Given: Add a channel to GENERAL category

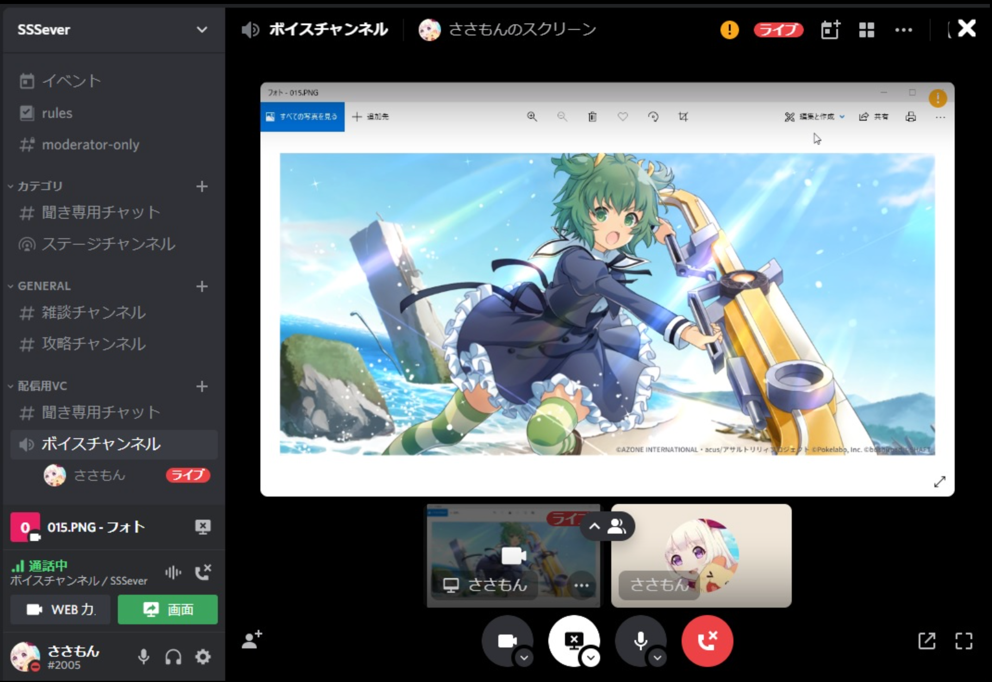Looking at the screenshot, I should click(x=202, y=287).
